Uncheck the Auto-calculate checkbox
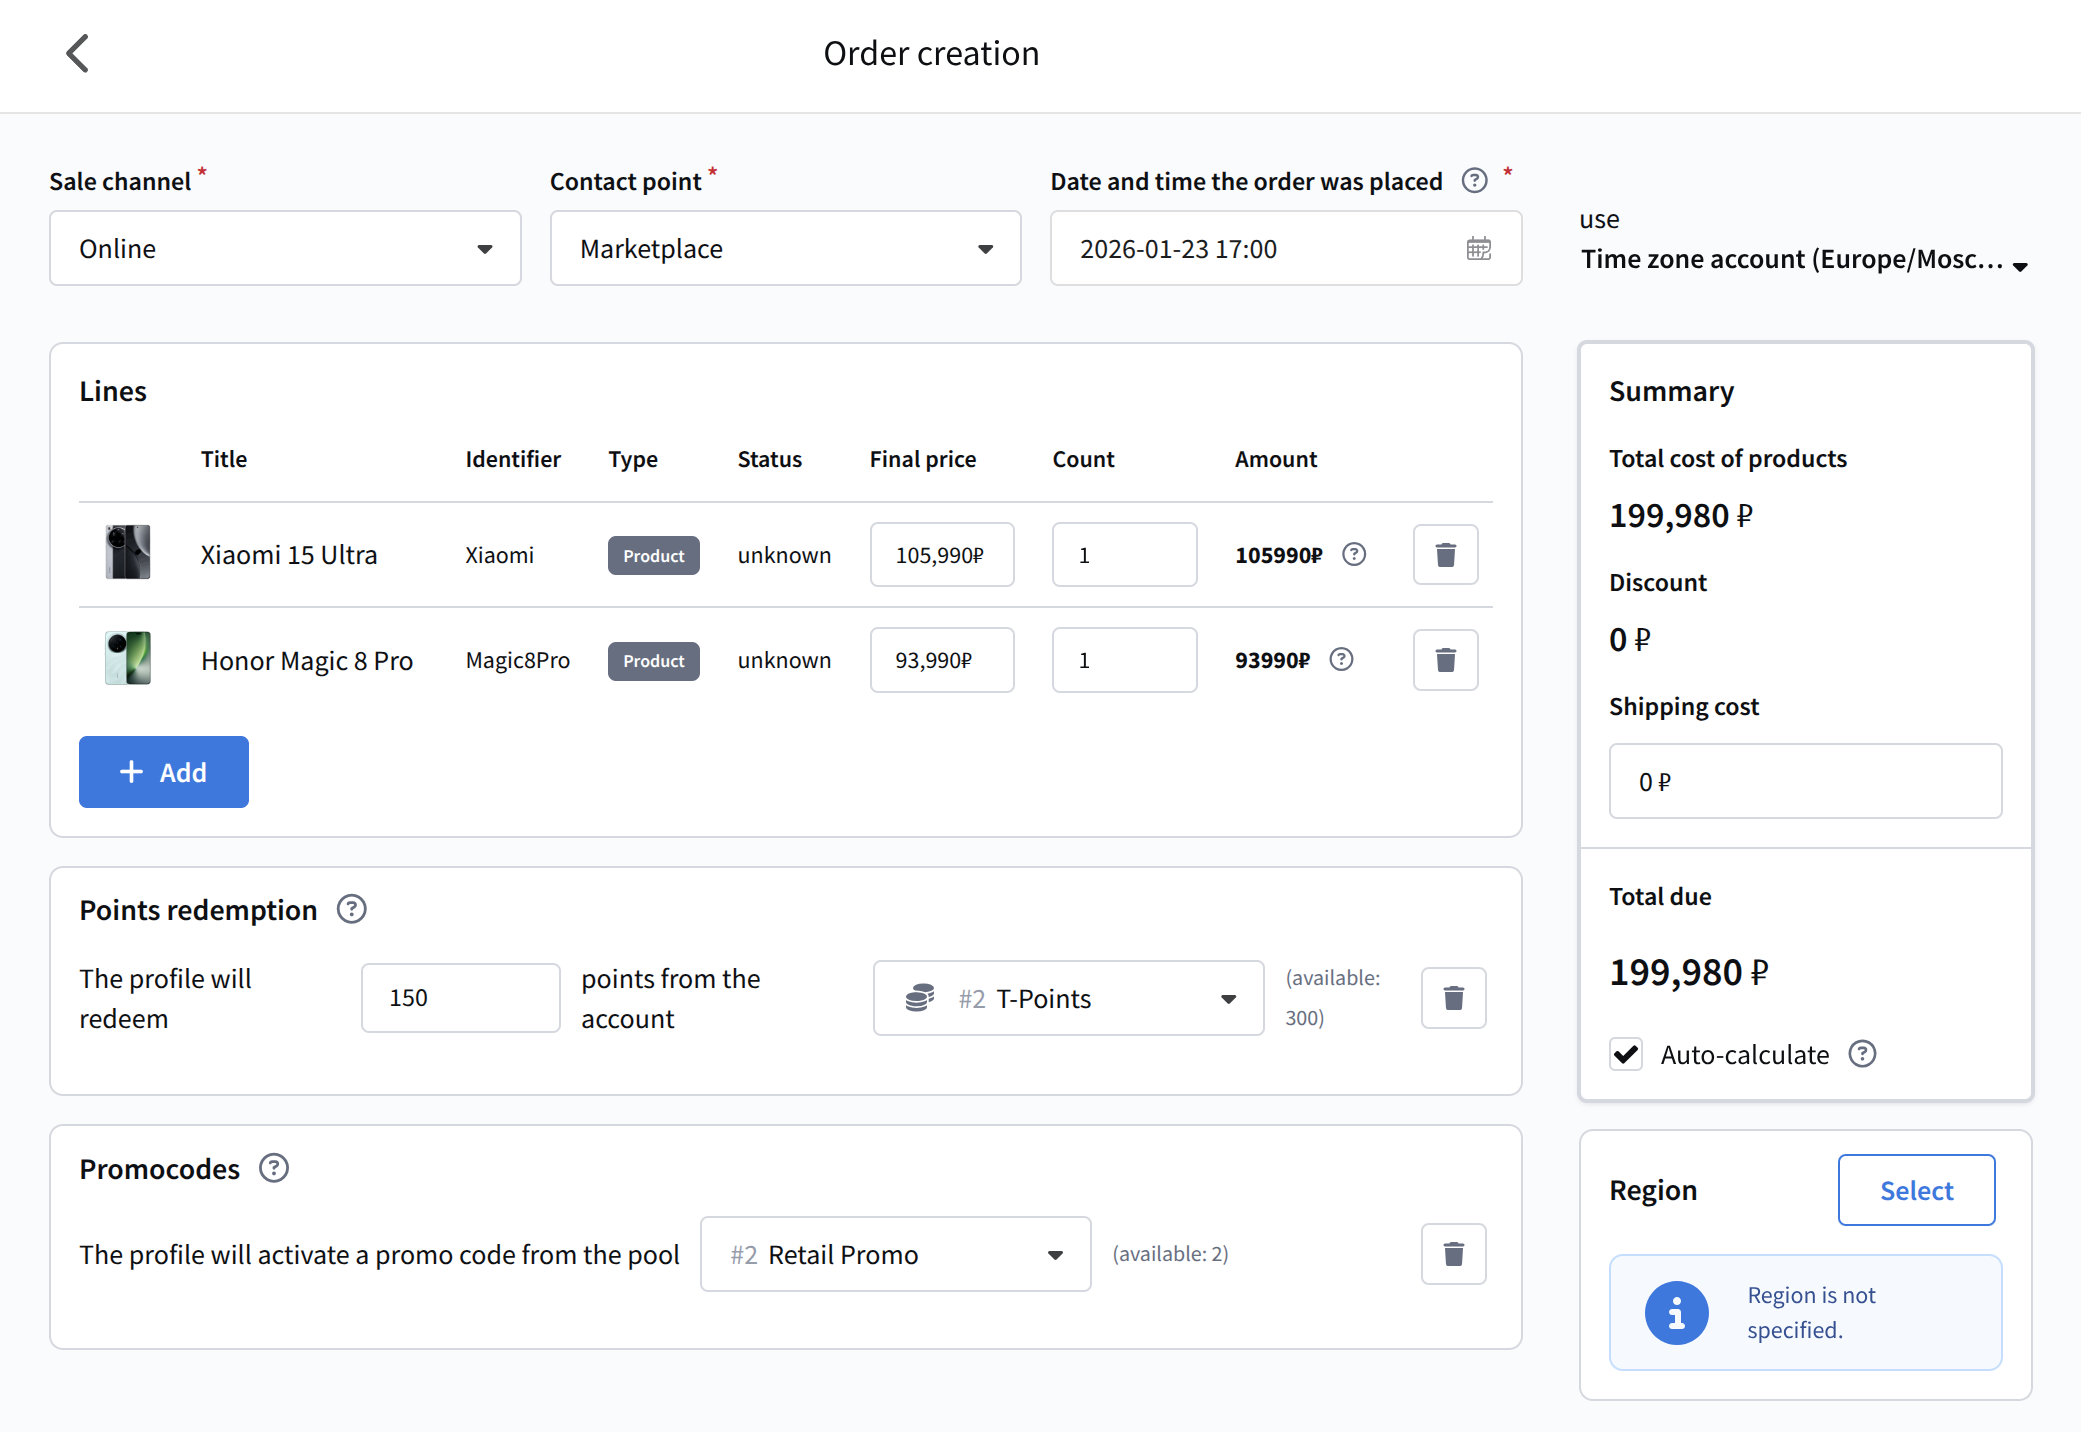This screenshot has height=1432, width=2081. pyautogui.click(x=1626, y=1054)
